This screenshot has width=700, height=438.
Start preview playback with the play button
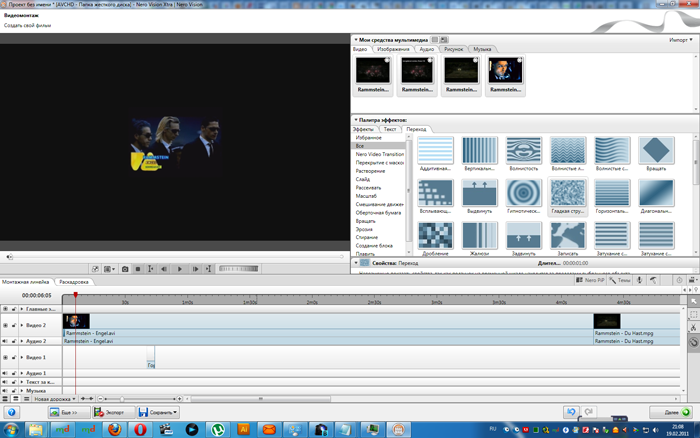[179, 269]
